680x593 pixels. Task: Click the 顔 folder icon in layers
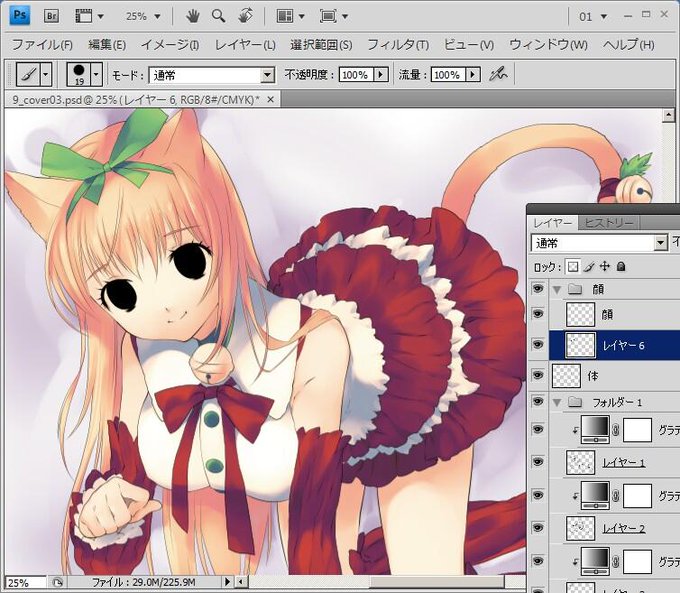point(575,288)
